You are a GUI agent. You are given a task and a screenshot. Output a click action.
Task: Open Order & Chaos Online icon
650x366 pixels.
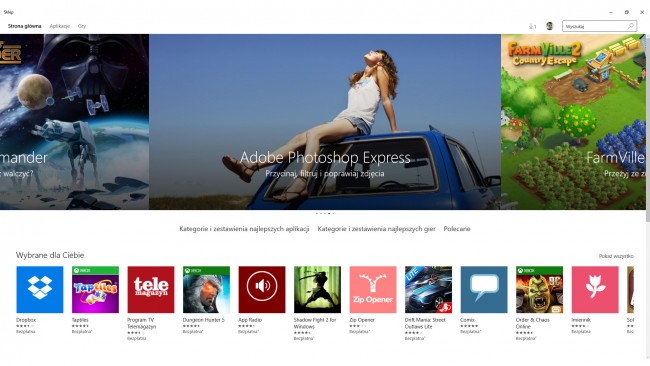point(540,289)
